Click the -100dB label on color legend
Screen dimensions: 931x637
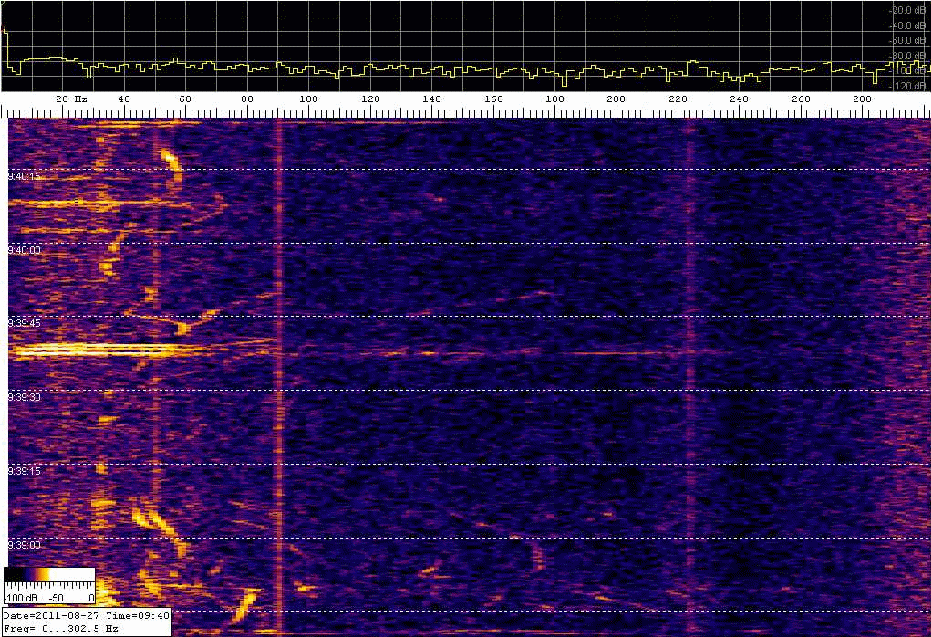coord(20,597)
